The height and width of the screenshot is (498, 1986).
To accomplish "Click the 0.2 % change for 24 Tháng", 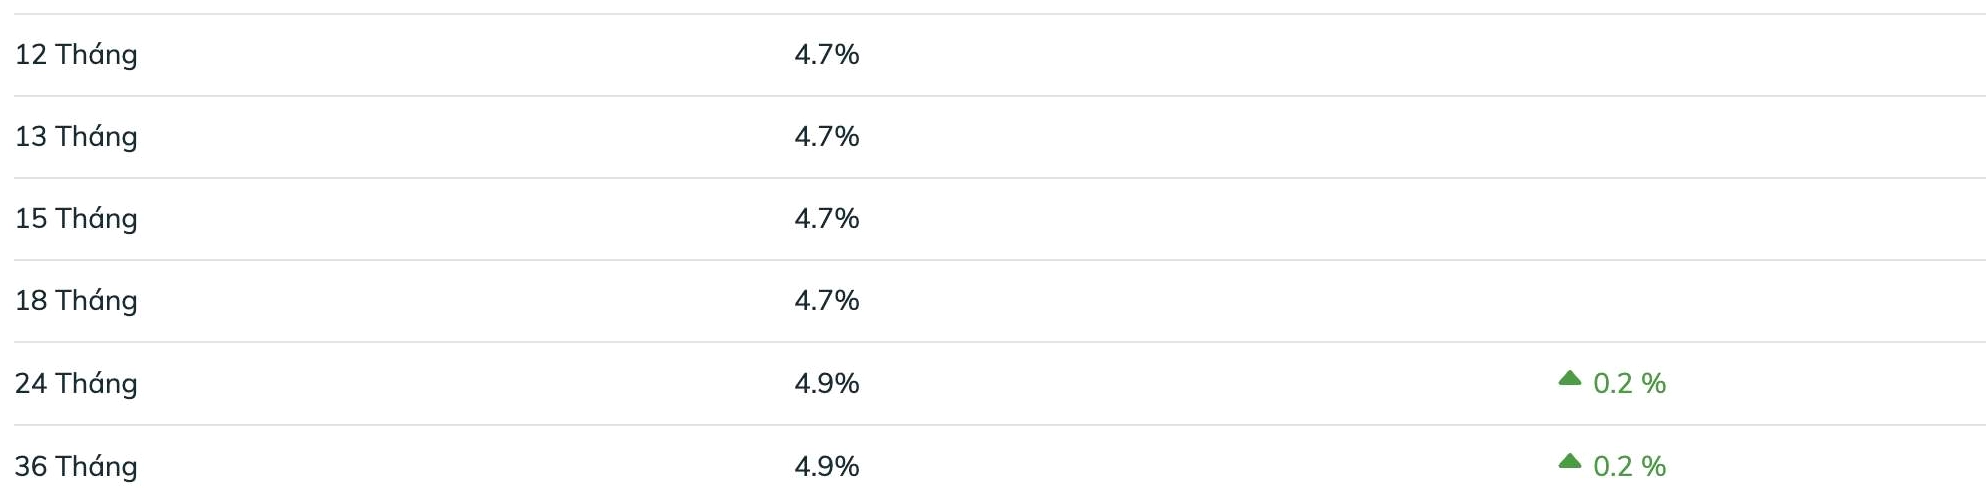I will coord(1629,383).
